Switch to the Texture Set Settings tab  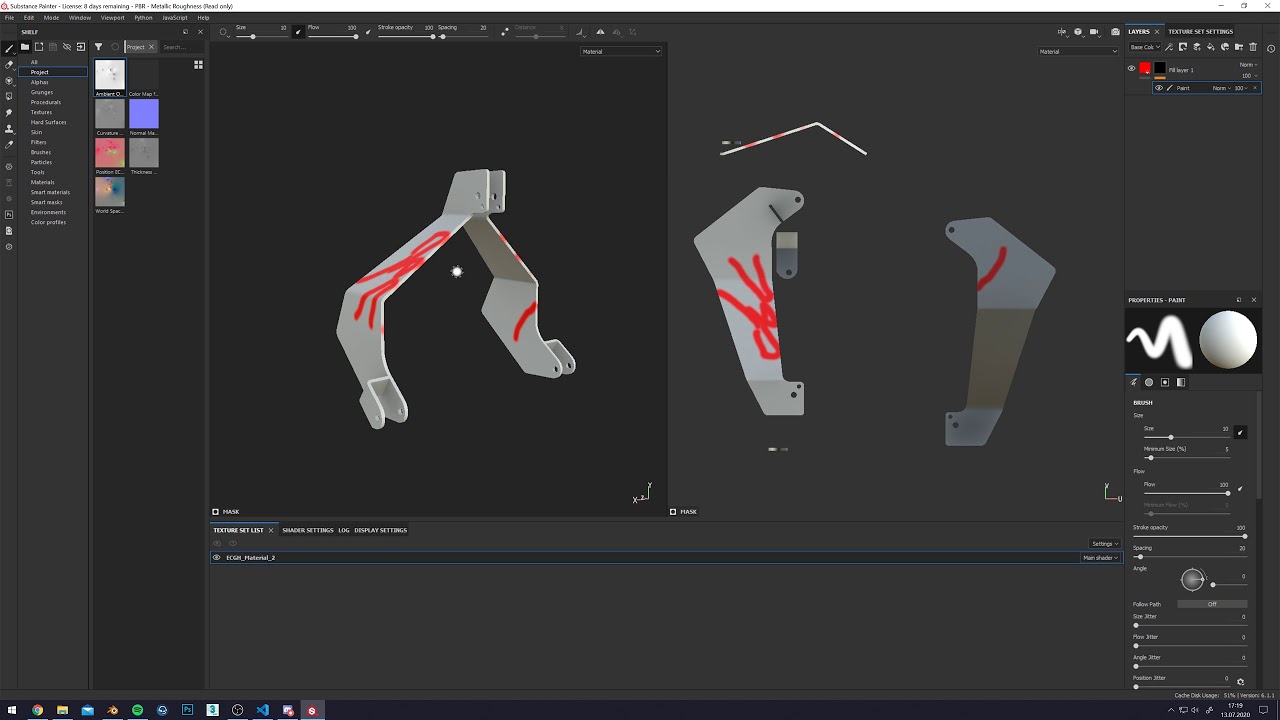(1200, 32)
